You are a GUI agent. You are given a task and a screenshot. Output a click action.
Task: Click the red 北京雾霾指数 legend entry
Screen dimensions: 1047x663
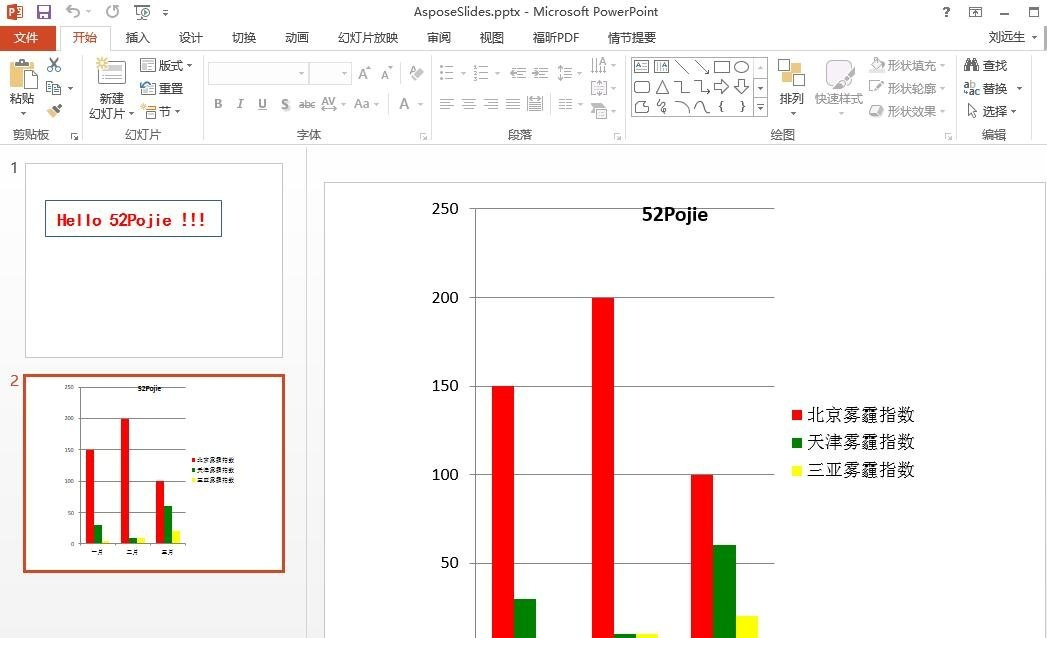pyautogui.click(x=853, y=415)
